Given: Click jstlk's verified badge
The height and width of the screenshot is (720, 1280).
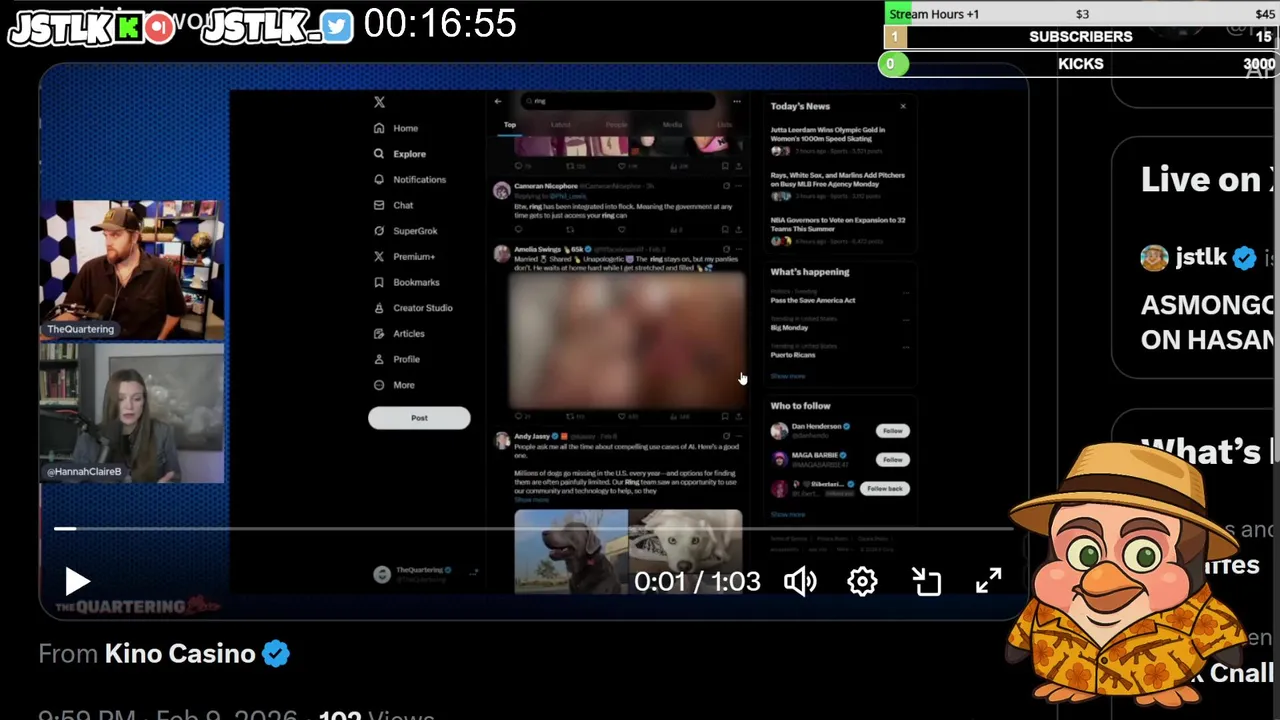Looking at the screenshot, I should (x=1244, y=258).
